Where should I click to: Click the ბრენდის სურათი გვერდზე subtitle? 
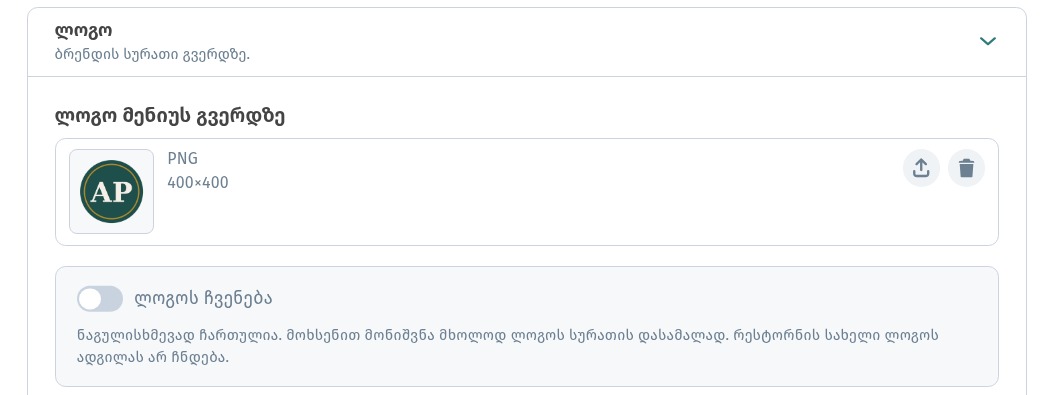coord(152,55)
